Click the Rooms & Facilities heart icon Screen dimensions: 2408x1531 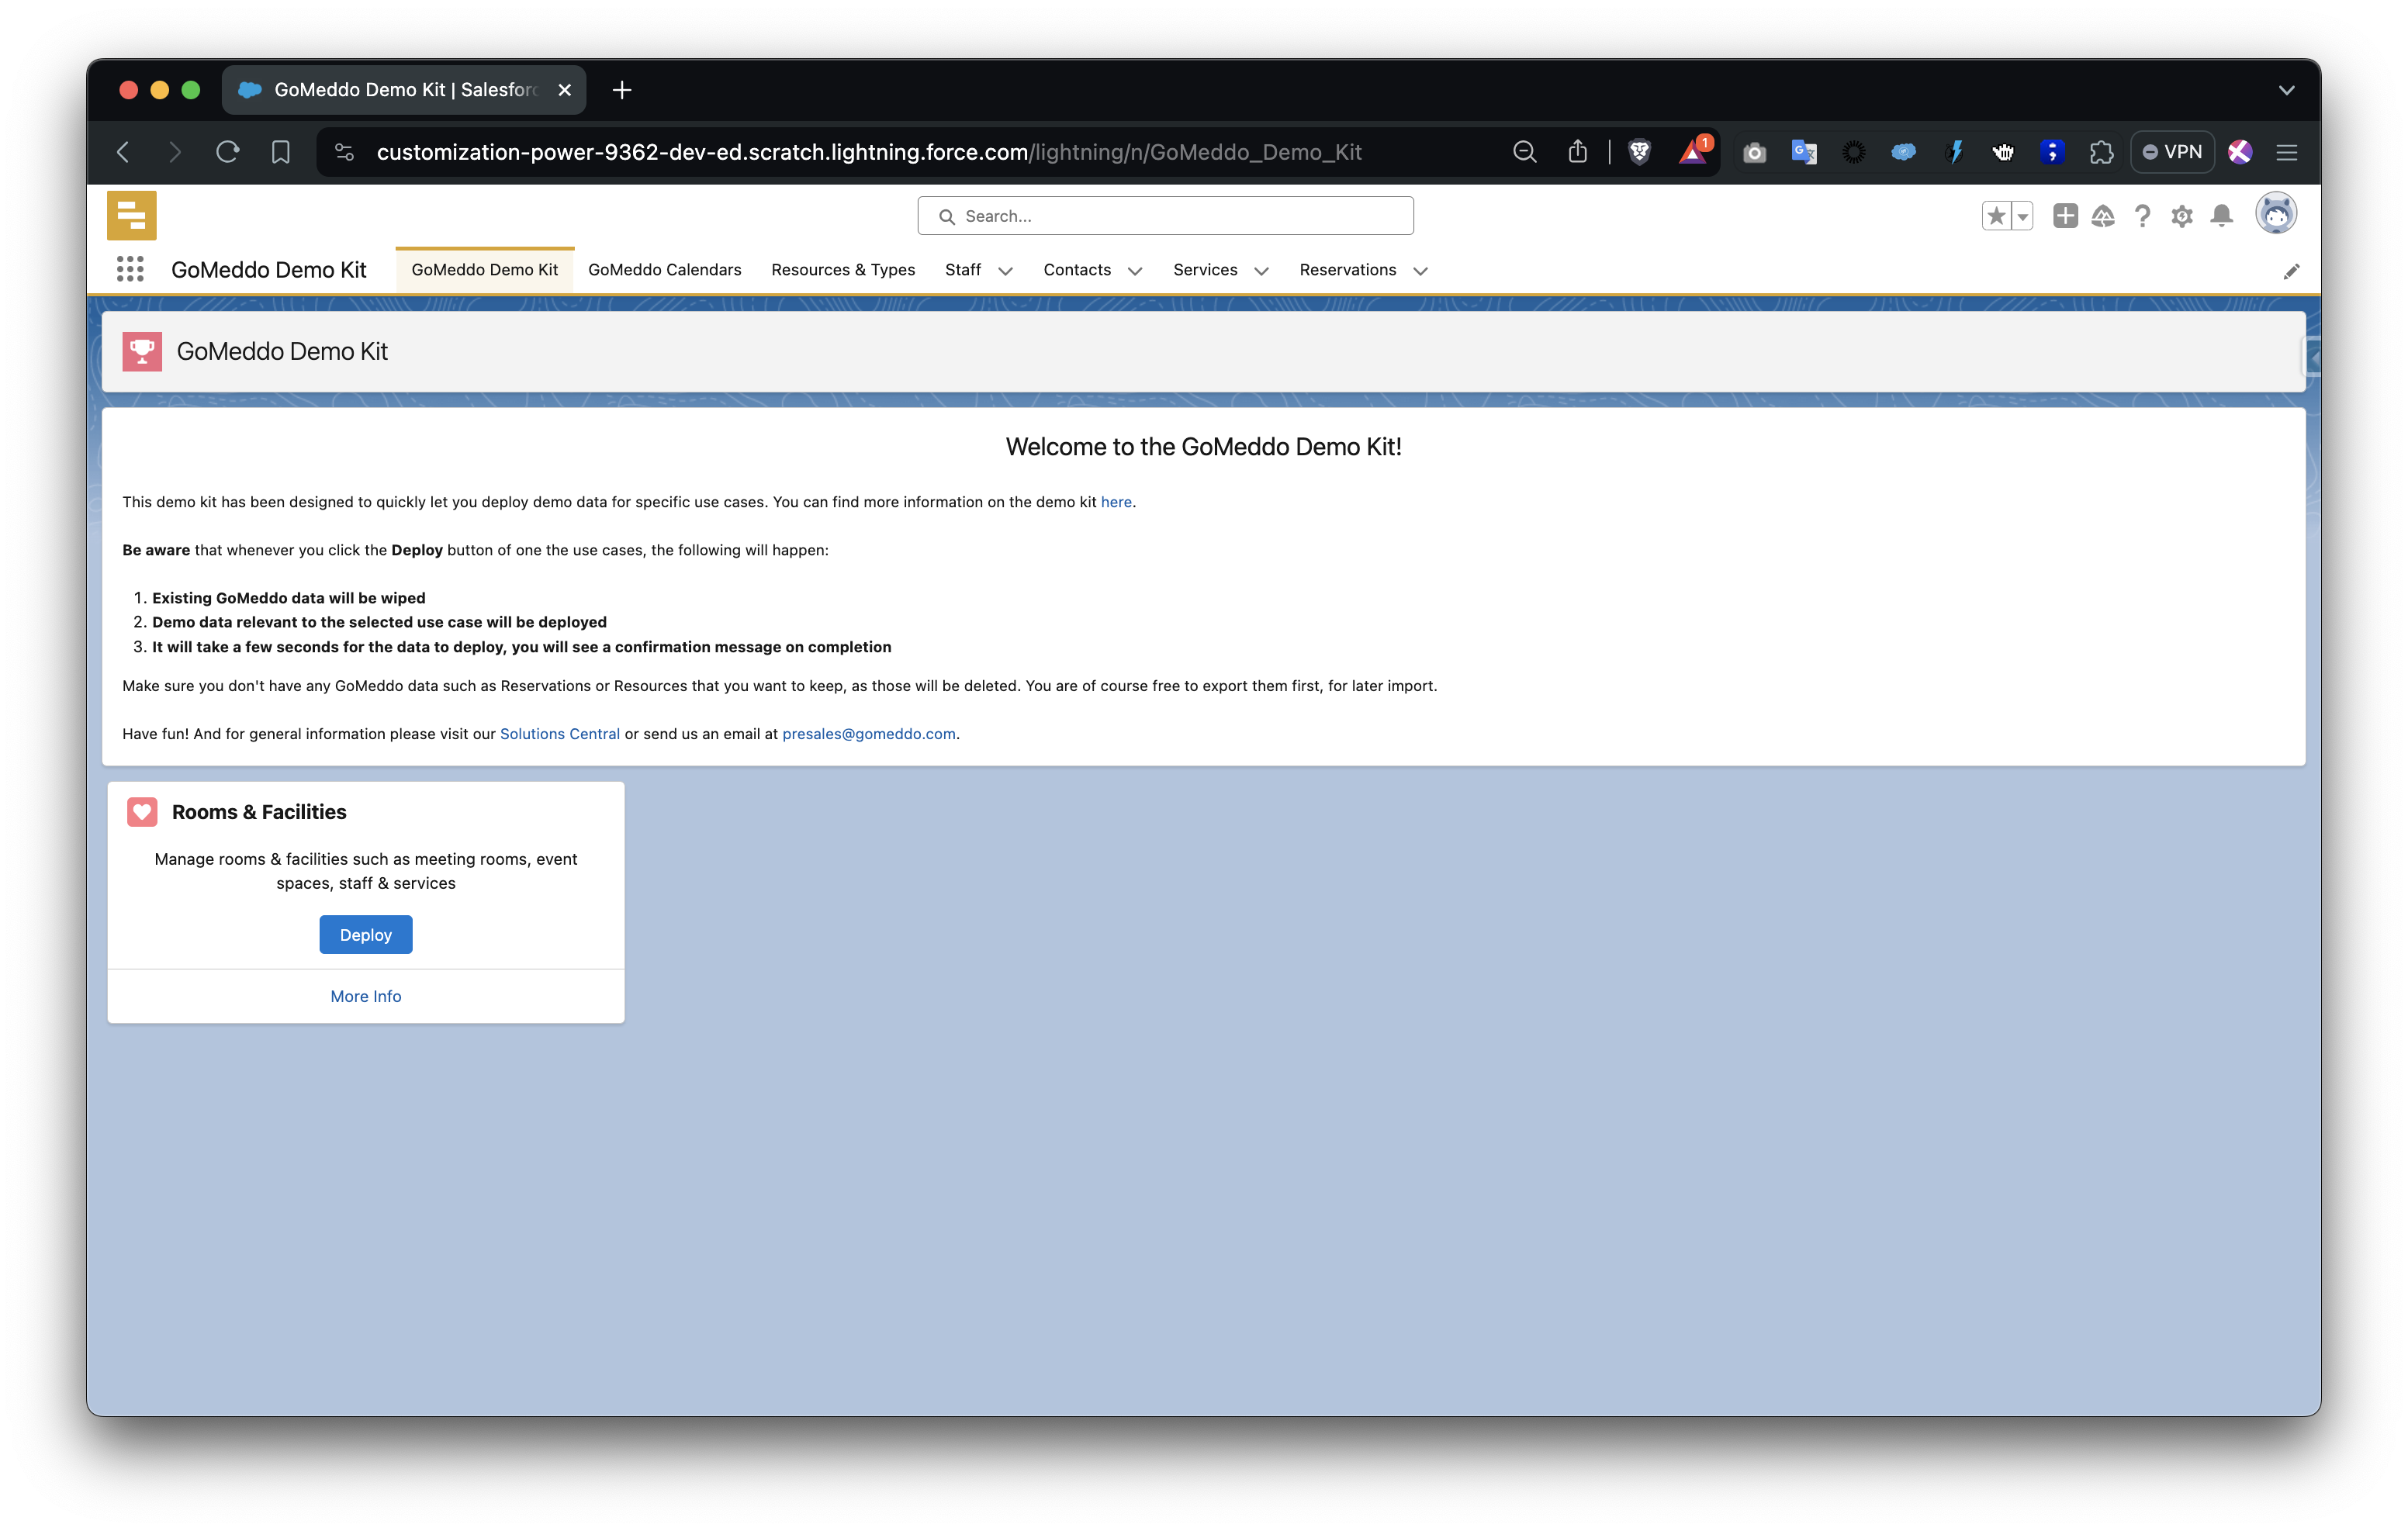click(x=141, y=811)
